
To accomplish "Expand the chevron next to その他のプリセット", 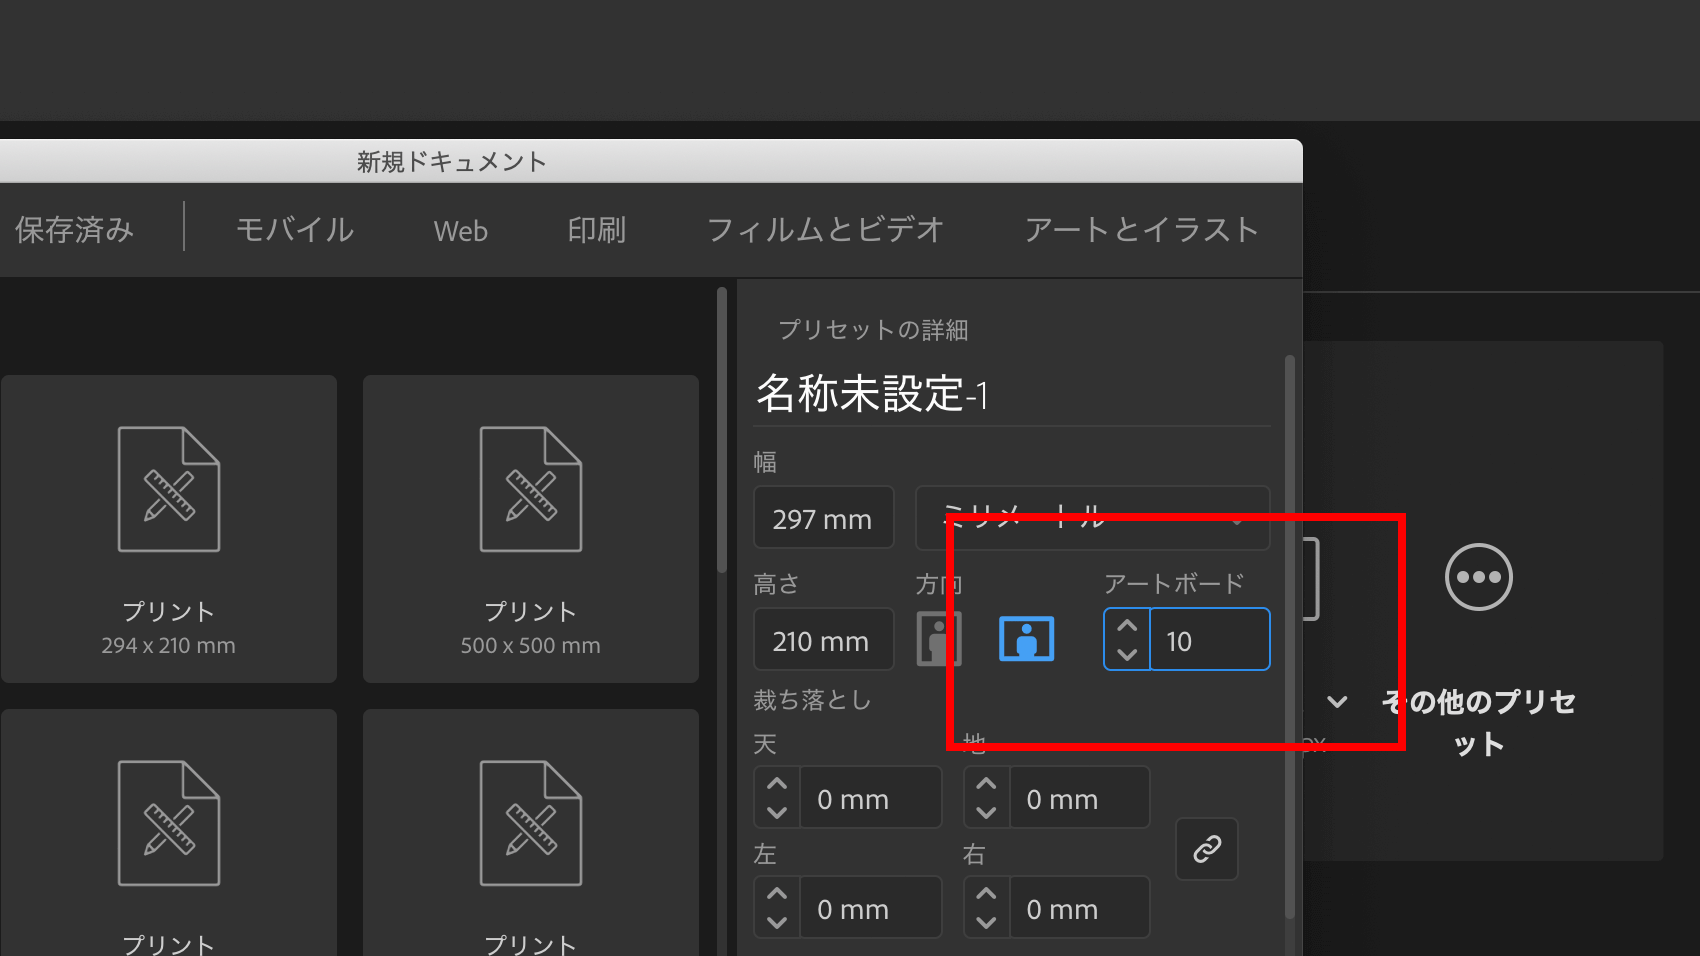I will click(x=1337, y=702).
